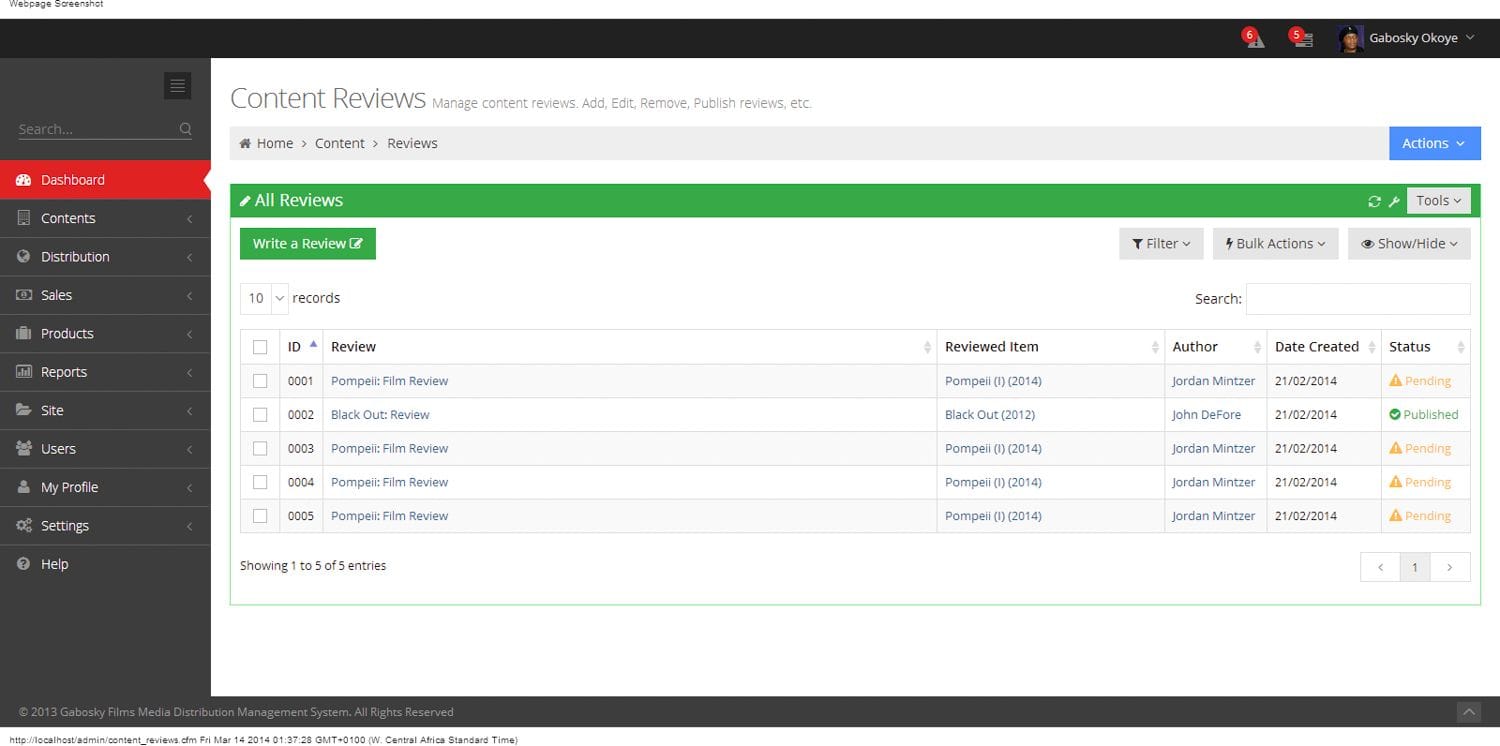Open the Filter dropdown

tap(1160, 243)
